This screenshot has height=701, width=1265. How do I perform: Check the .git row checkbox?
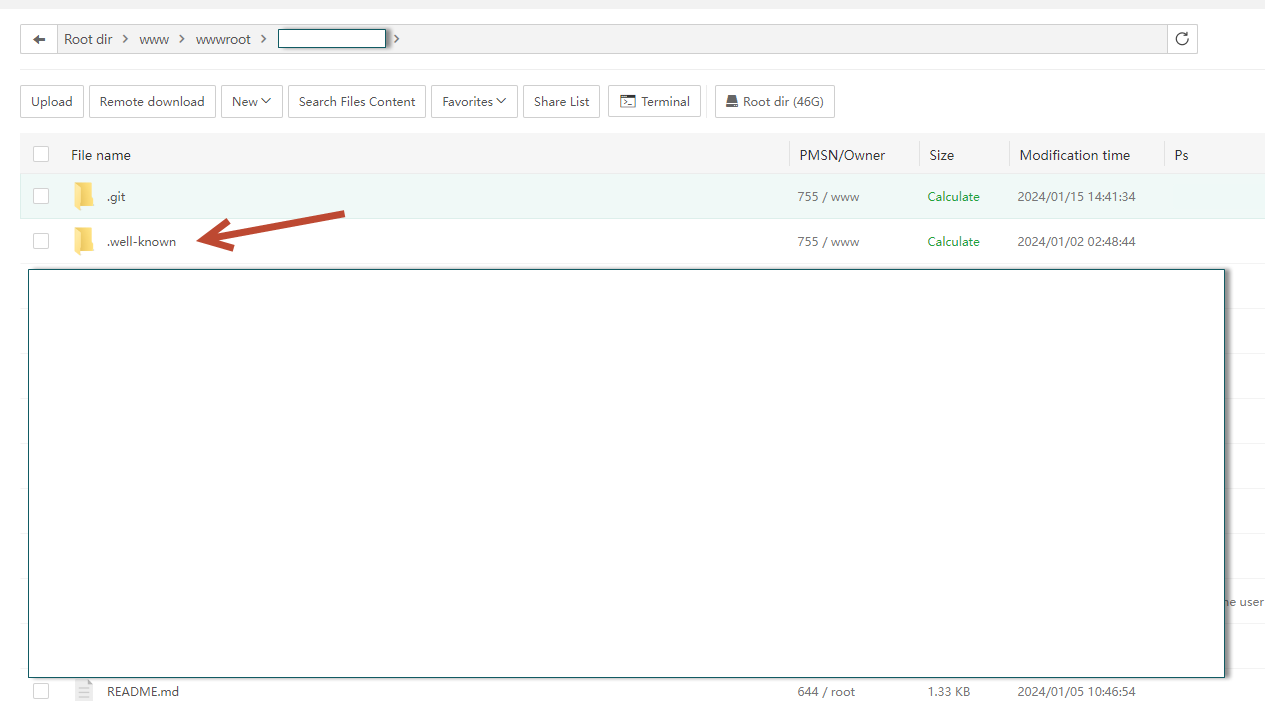[x=41, y=196]
